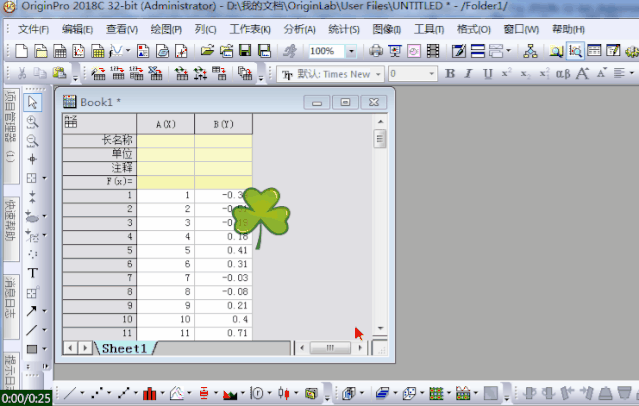Select the Pointer tool

(x=32, y=102)
